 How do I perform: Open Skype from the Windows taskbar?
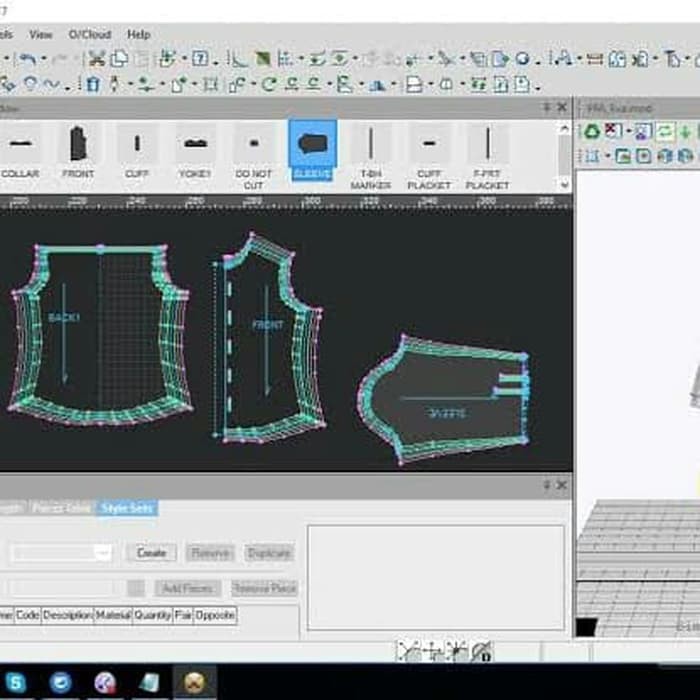click(16, 683)
